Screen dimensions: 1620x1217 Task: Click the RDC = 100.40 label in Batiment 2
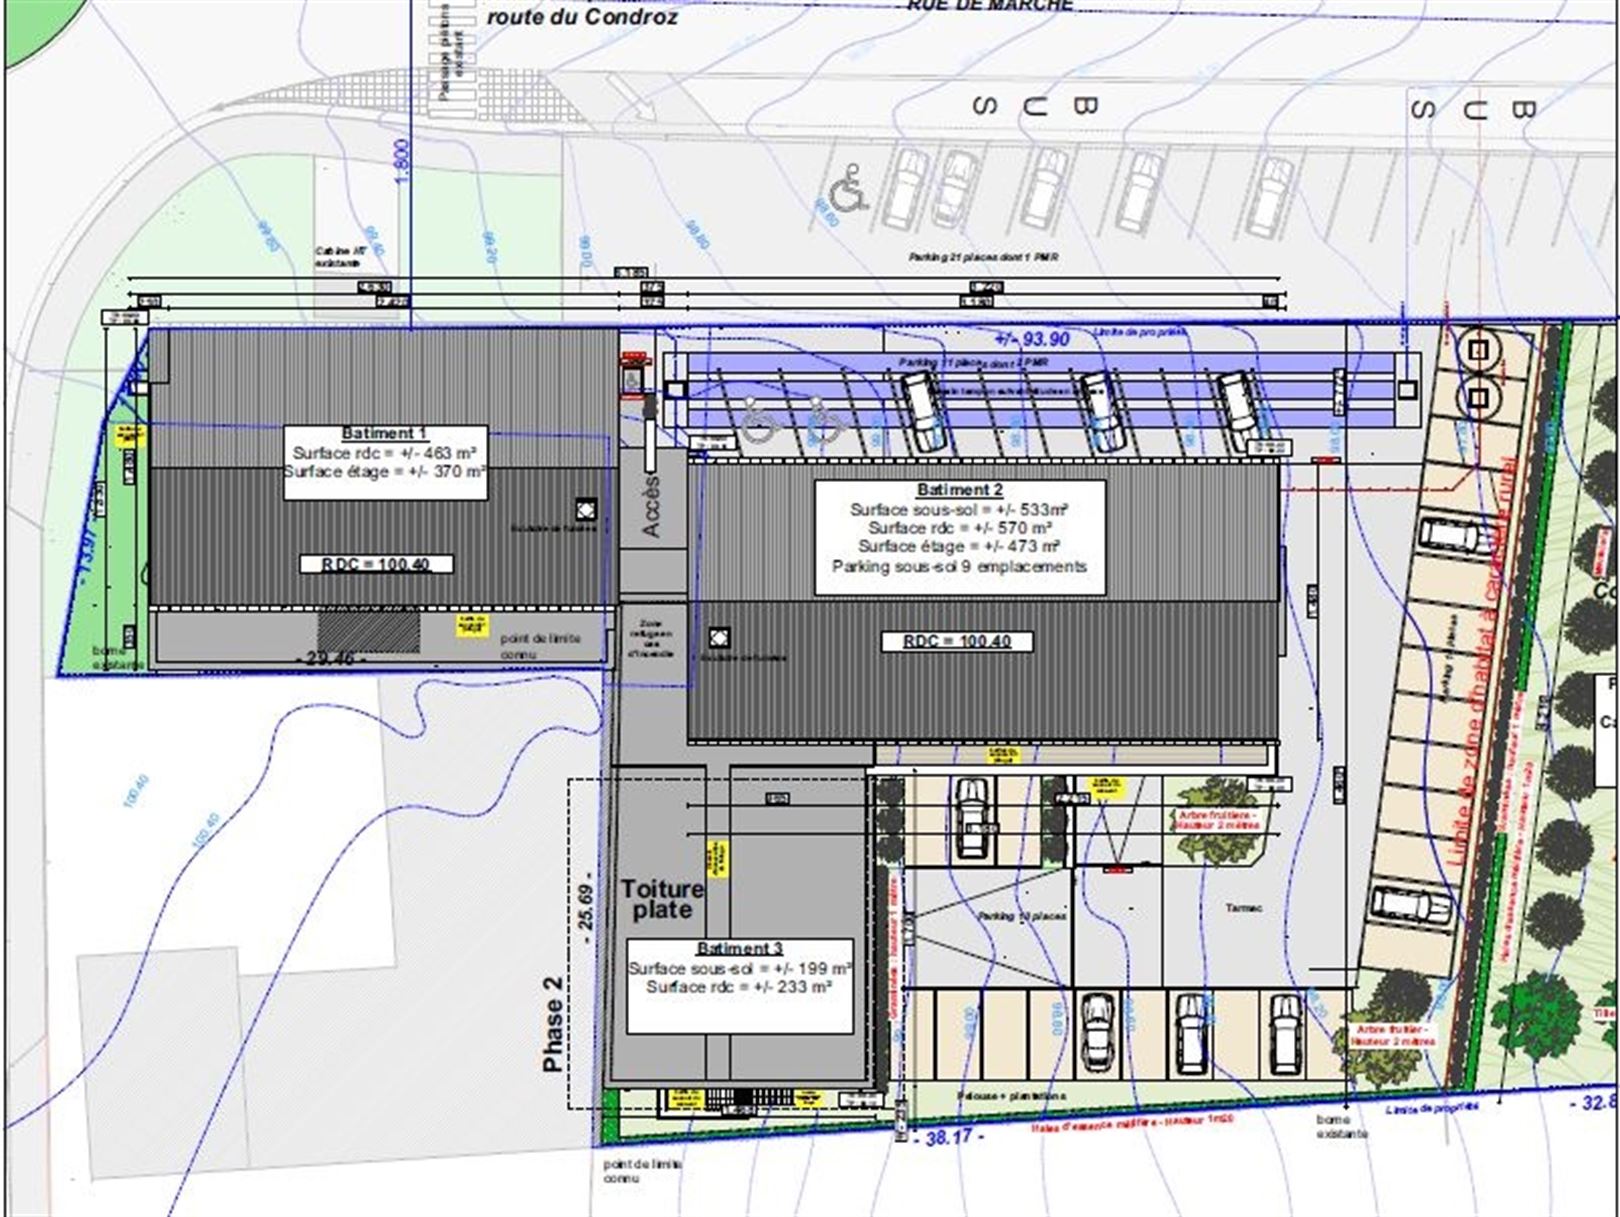pos(956,641)
